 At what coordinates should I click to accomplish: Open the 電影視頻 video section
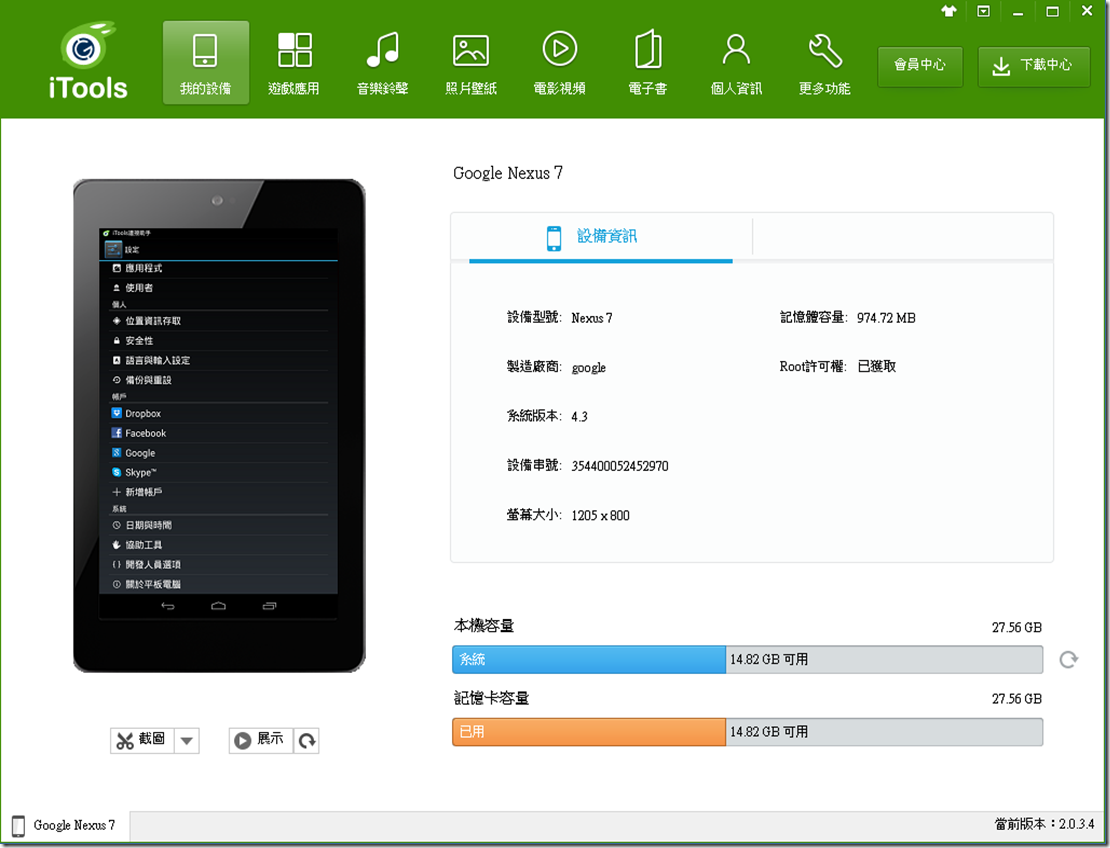pyautogui.click(x=559, y=62)
